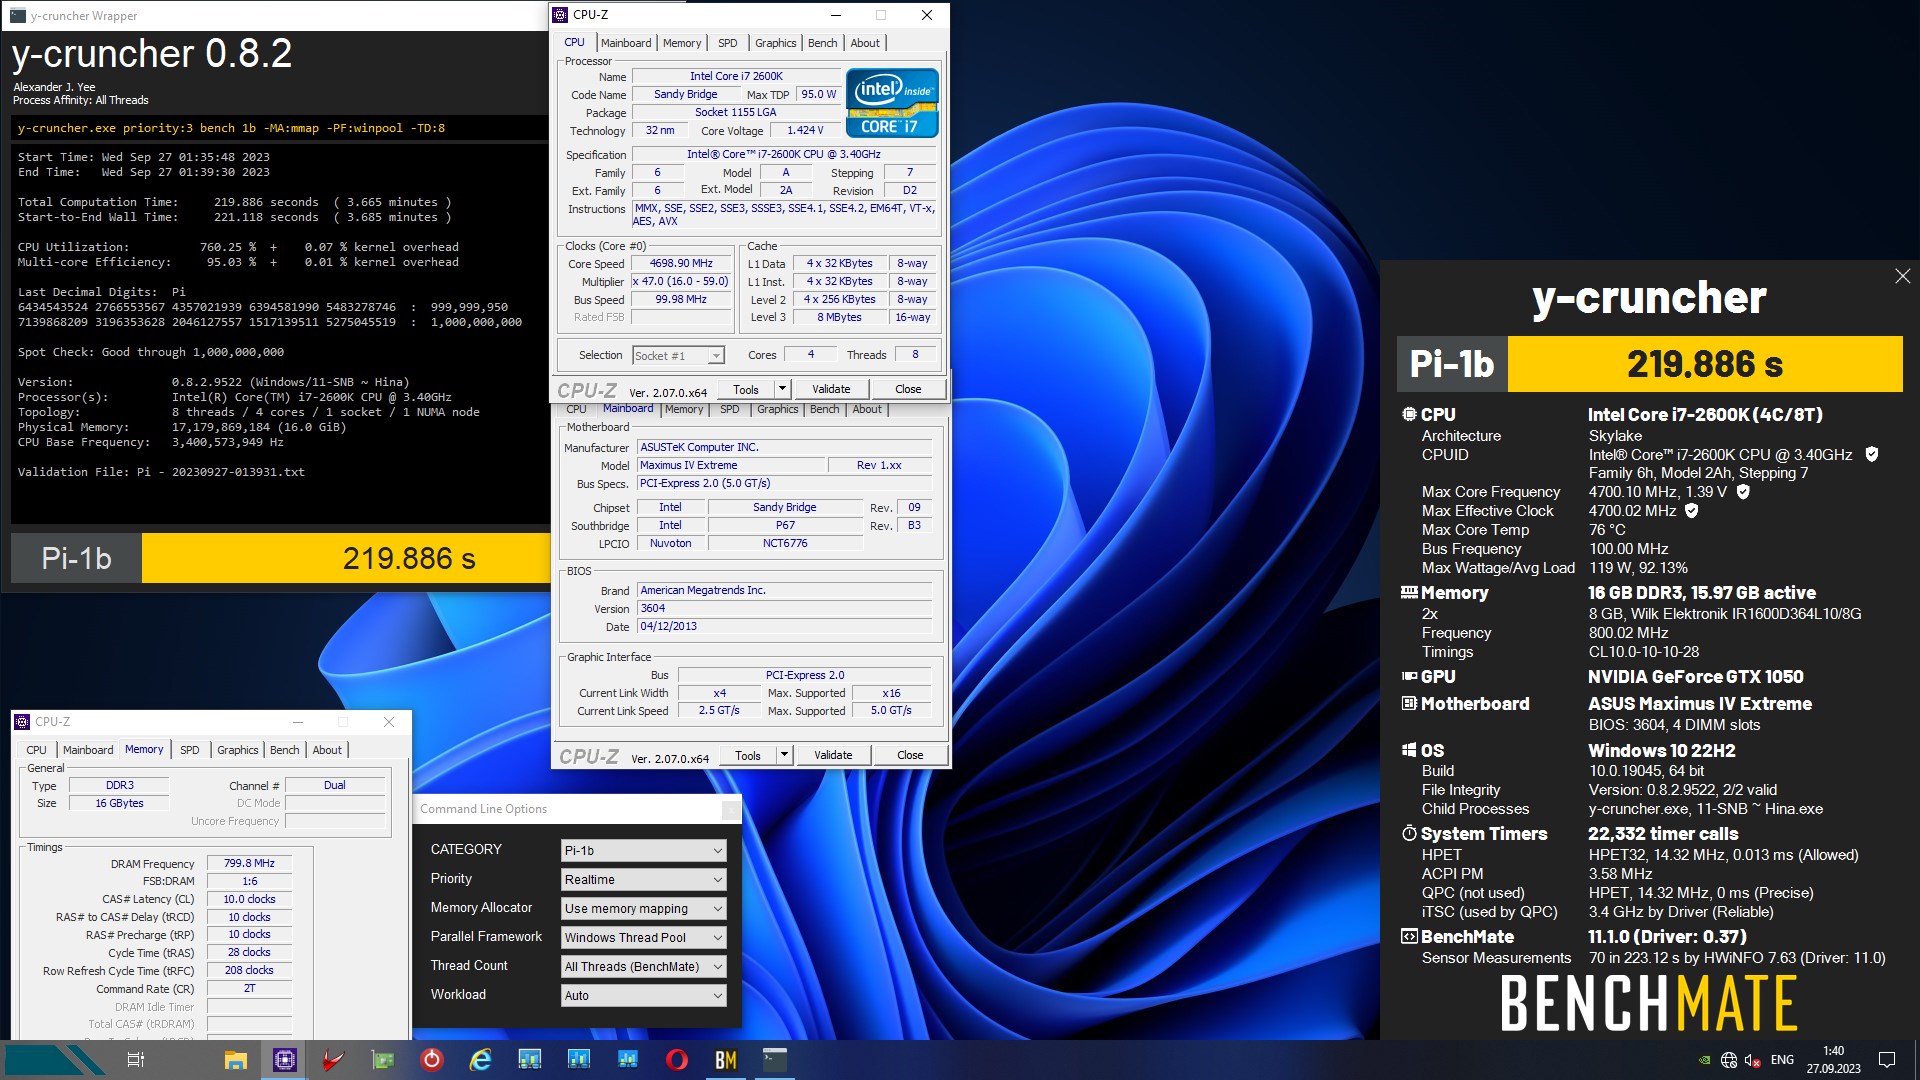Click the OS Windows logo icon in BenchMate panel
The width and height of the screenshot is (1920, 1080).
(1409, 750)
